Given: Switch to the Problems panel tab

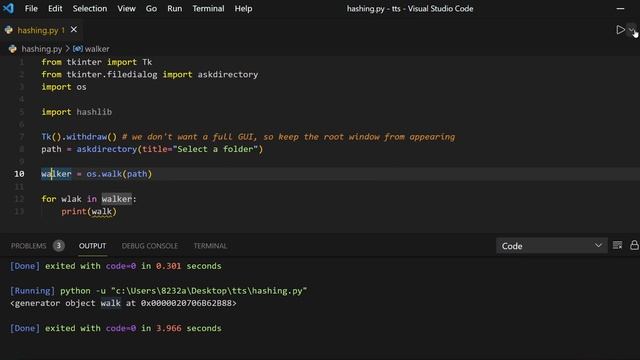Looking at the screenshot, I should [x=29, y=246].
